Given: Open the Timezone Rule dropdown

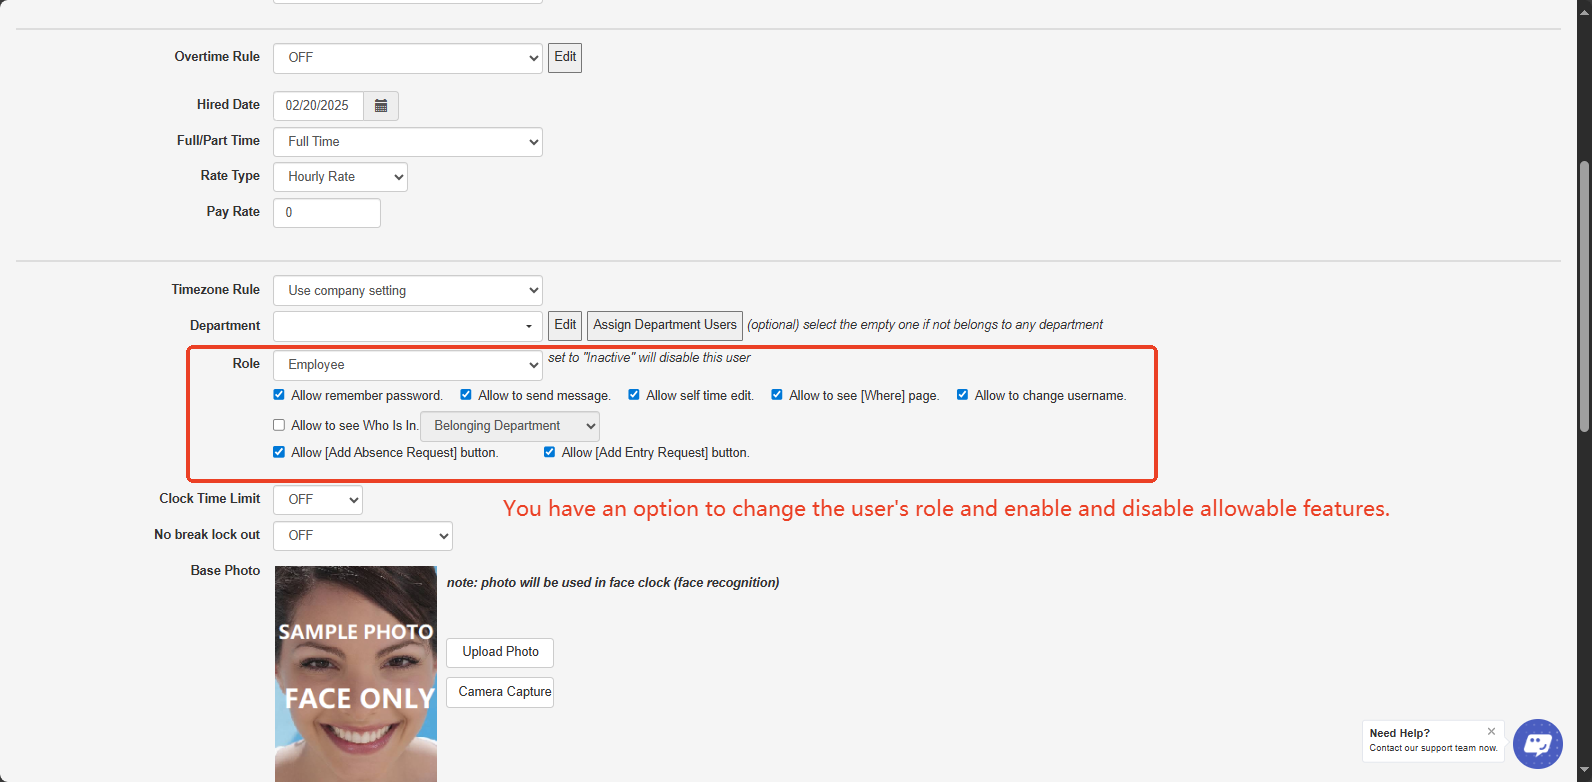Looking at the screenshot, I should click(x=407, y=291).
